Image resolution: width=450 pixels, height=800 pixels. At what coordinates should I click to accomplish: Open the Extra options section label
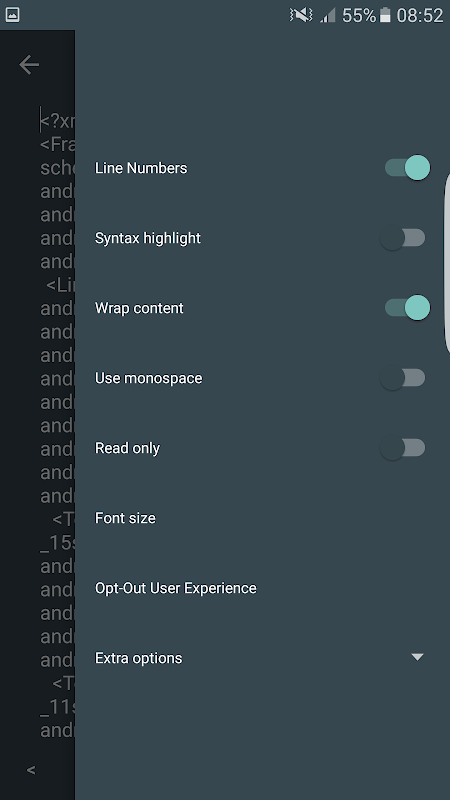click(x=138, y=658)
